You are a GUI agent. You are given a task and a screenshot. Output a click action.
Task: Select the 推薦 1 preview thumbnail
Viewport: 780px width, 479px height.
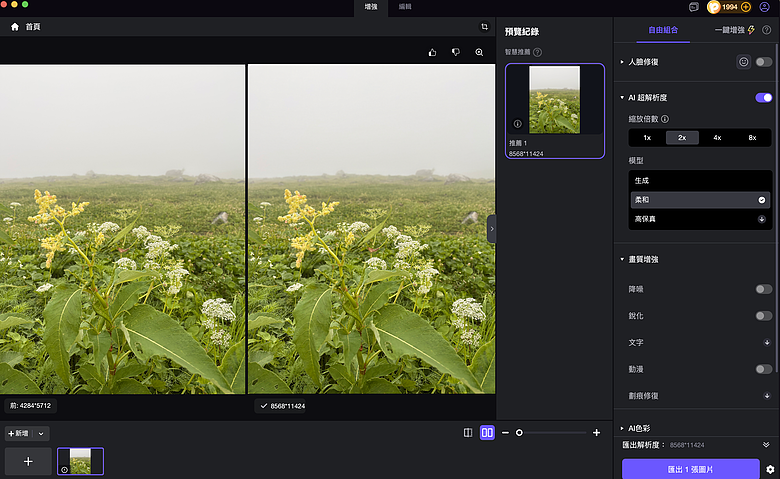[555, 111]
